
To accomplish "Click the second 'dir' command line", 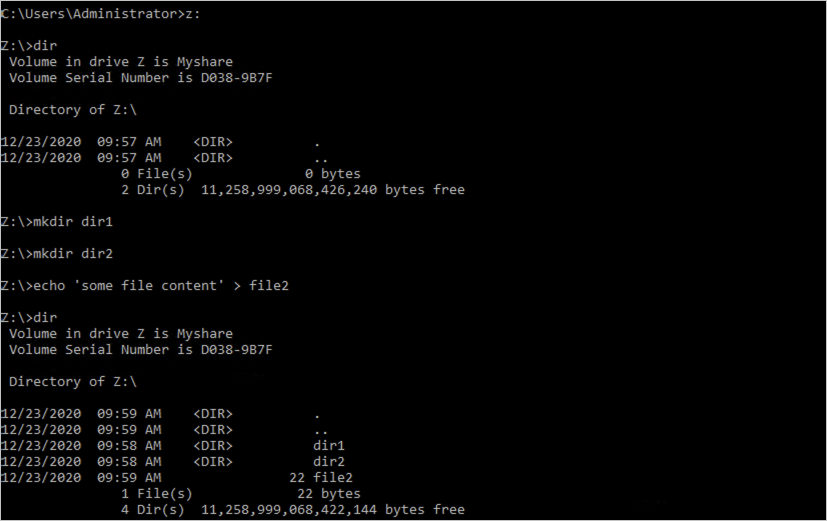I will pyautogui.click(x=28, y=317).
